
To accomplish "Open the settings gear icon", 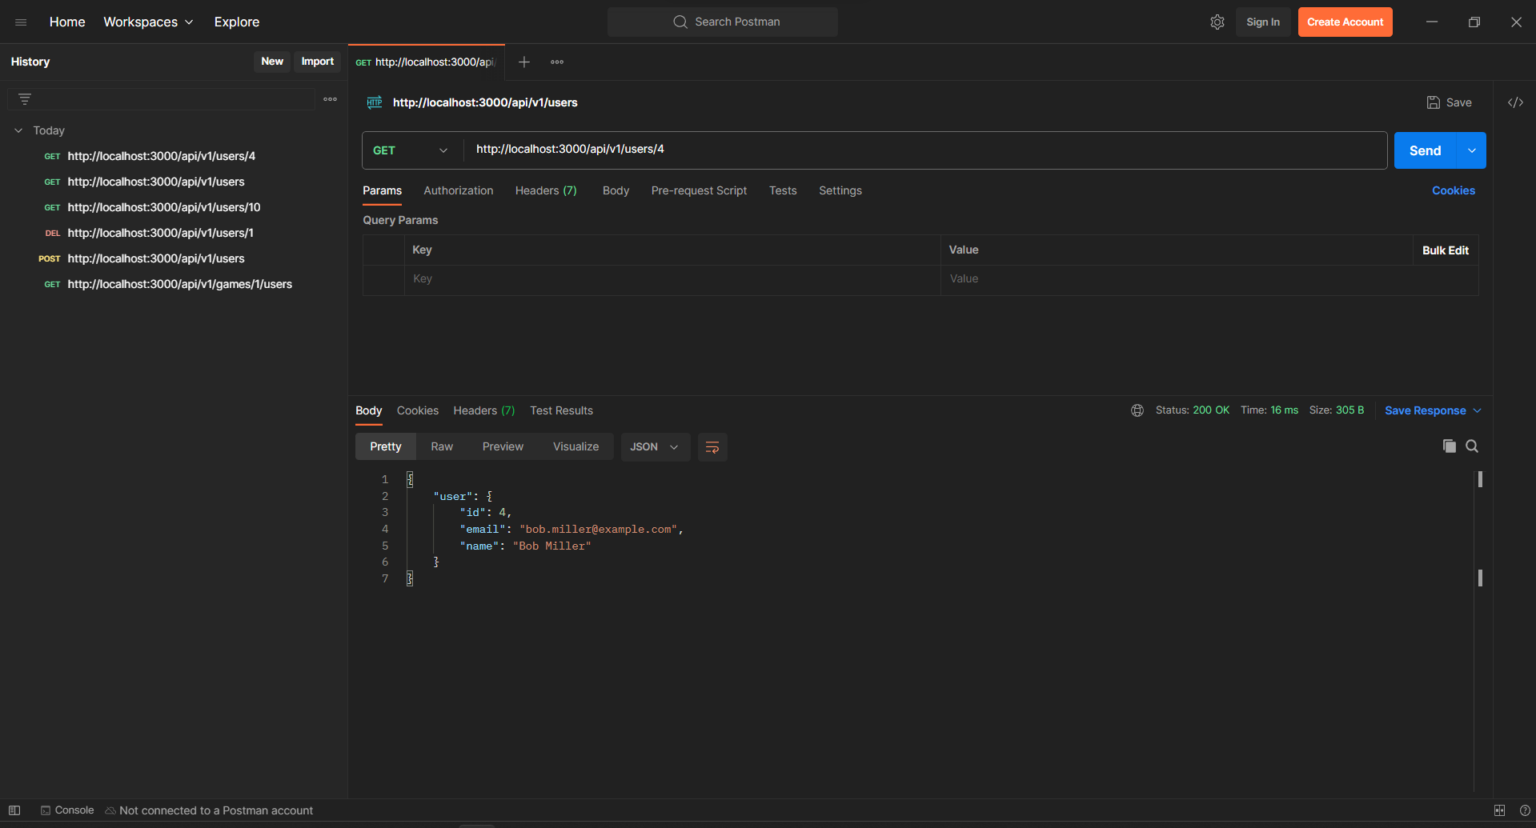I will 1217,22.
